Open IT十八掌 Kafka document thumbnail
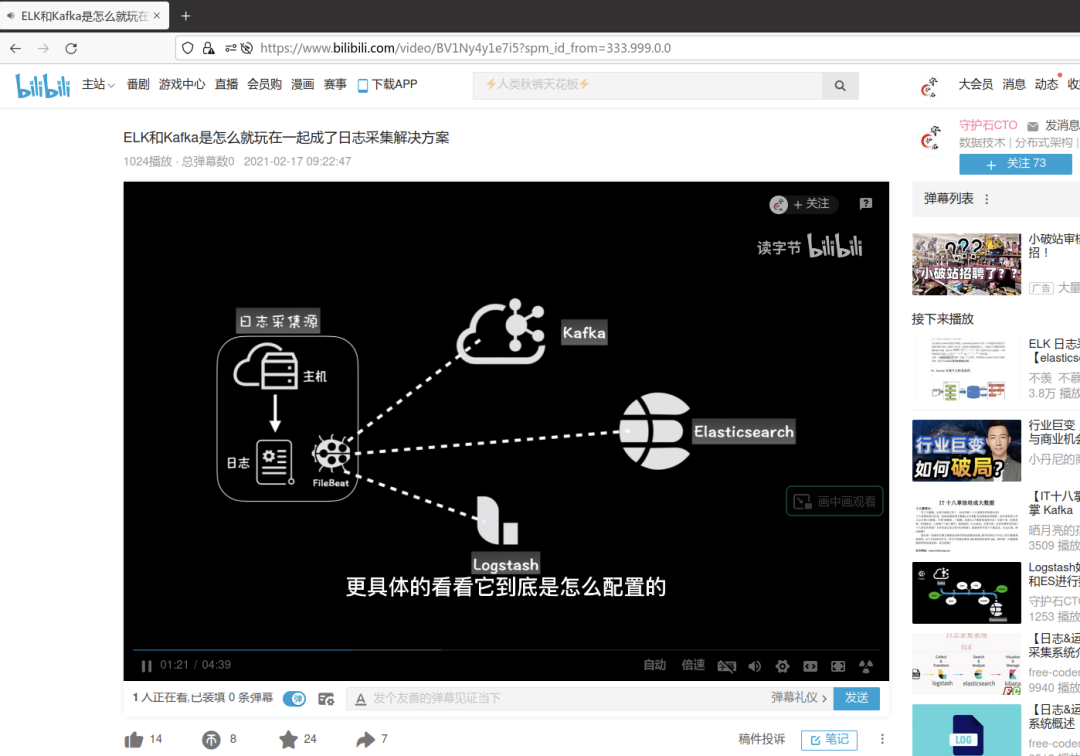The height and width of the screenshot is (756, 1080). [x=966, y=522]
